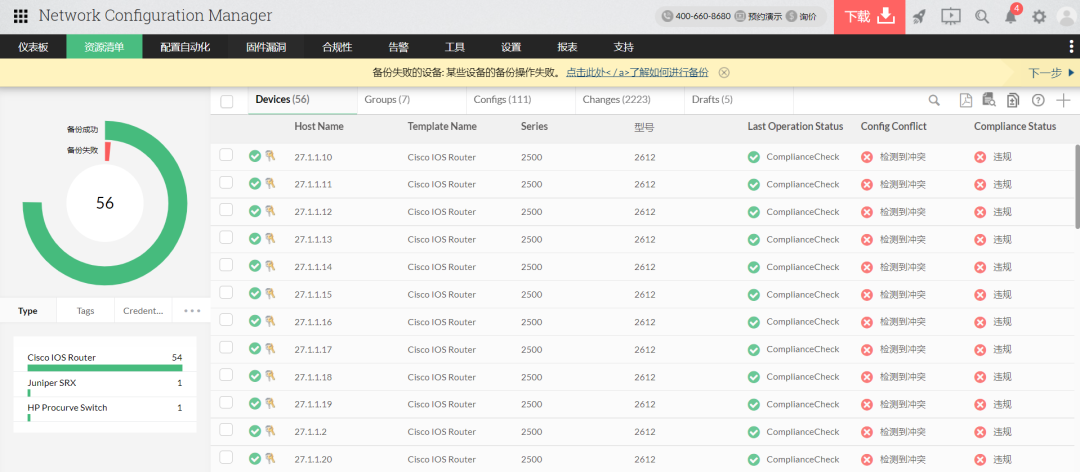Viewport: 1080px width, 472px height.
Task: Click the Cisco IOS Router green bar
Action: pyautogui.click(x=105, y=367)
